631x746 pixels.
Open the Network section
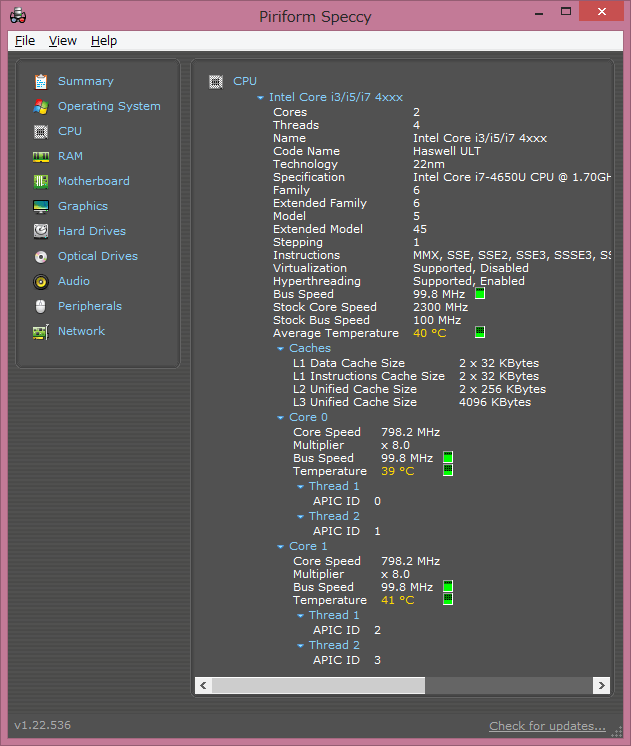[81, 331]
